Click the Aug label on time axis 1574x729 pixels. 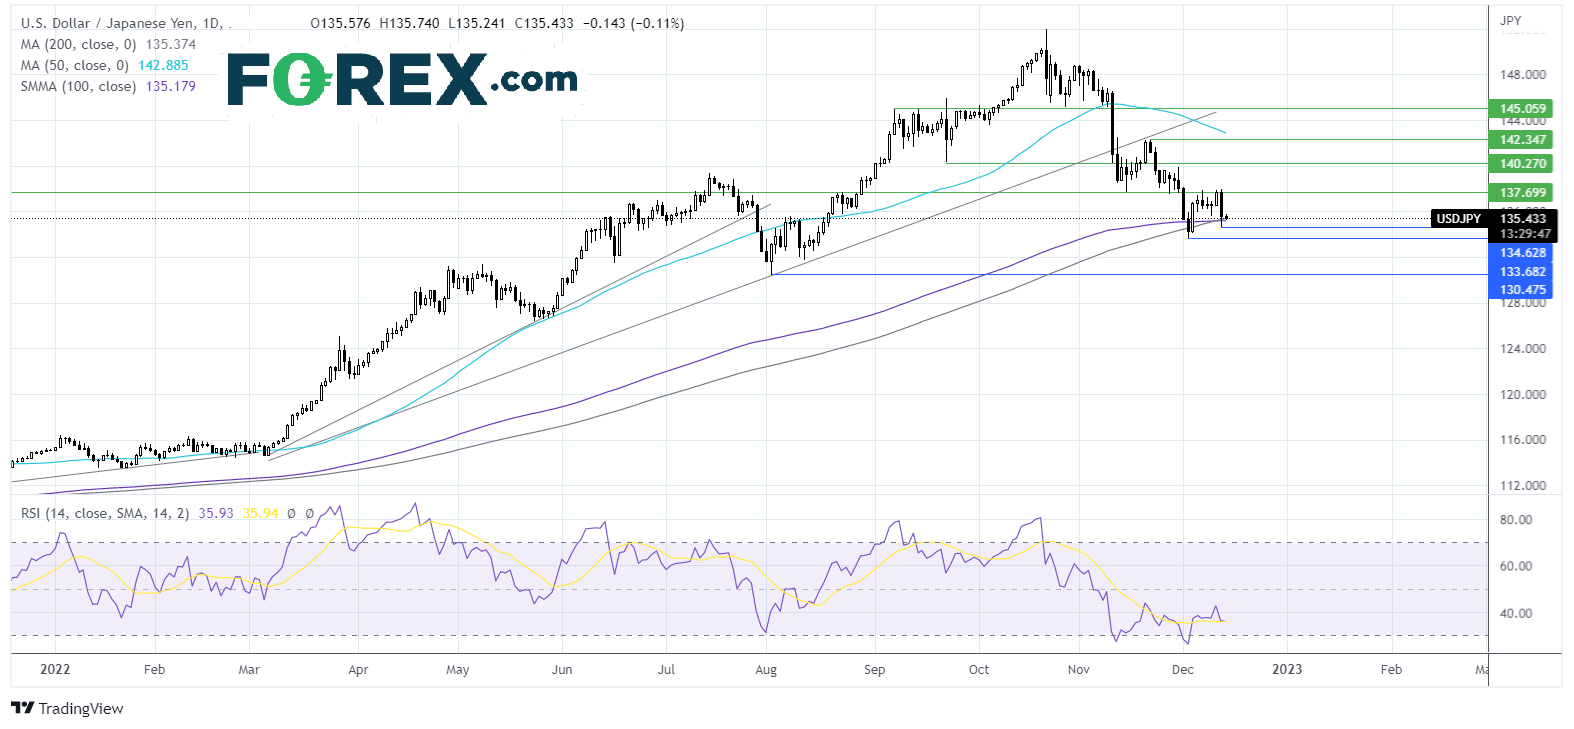[766, 669]
